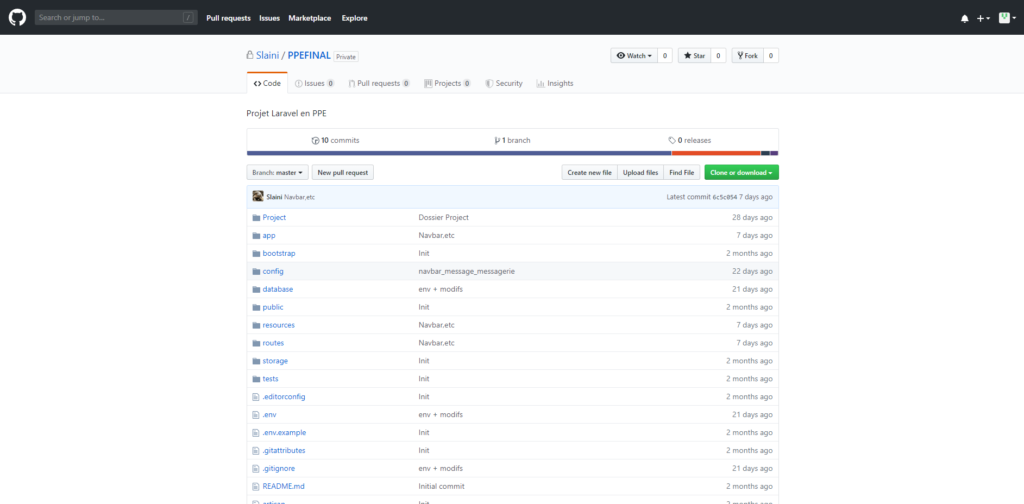Go to Explore
This screenshot has height=504, width=1024.
[x=355, y=18]
